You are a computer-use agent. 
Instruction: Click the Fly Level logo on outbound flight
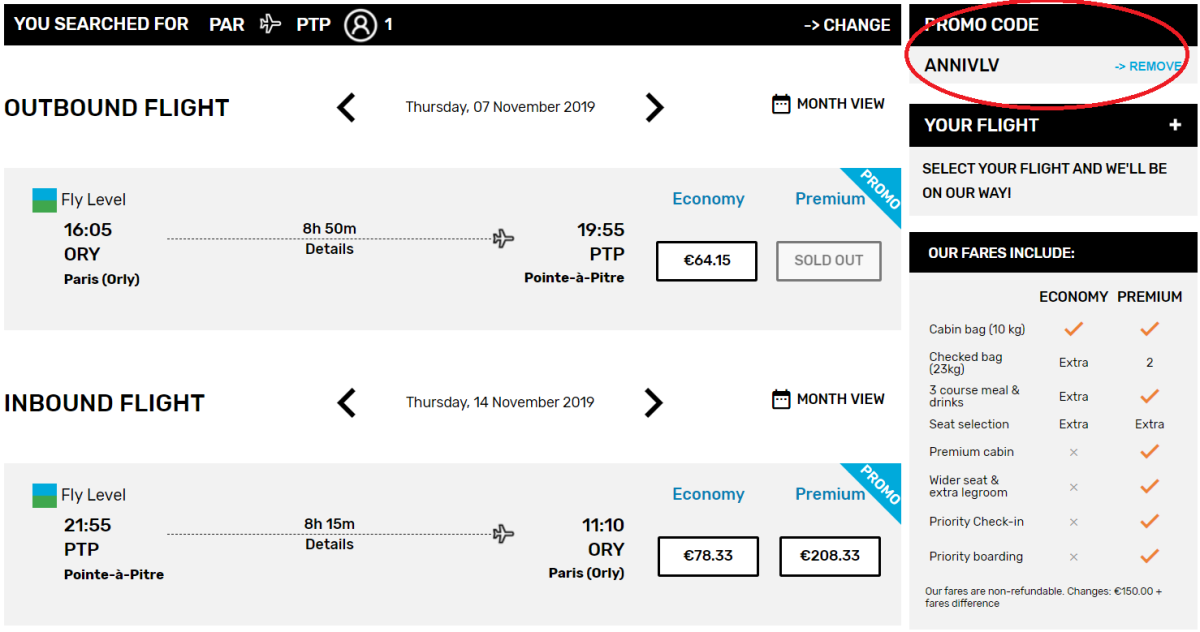click(x=45, y=200)
